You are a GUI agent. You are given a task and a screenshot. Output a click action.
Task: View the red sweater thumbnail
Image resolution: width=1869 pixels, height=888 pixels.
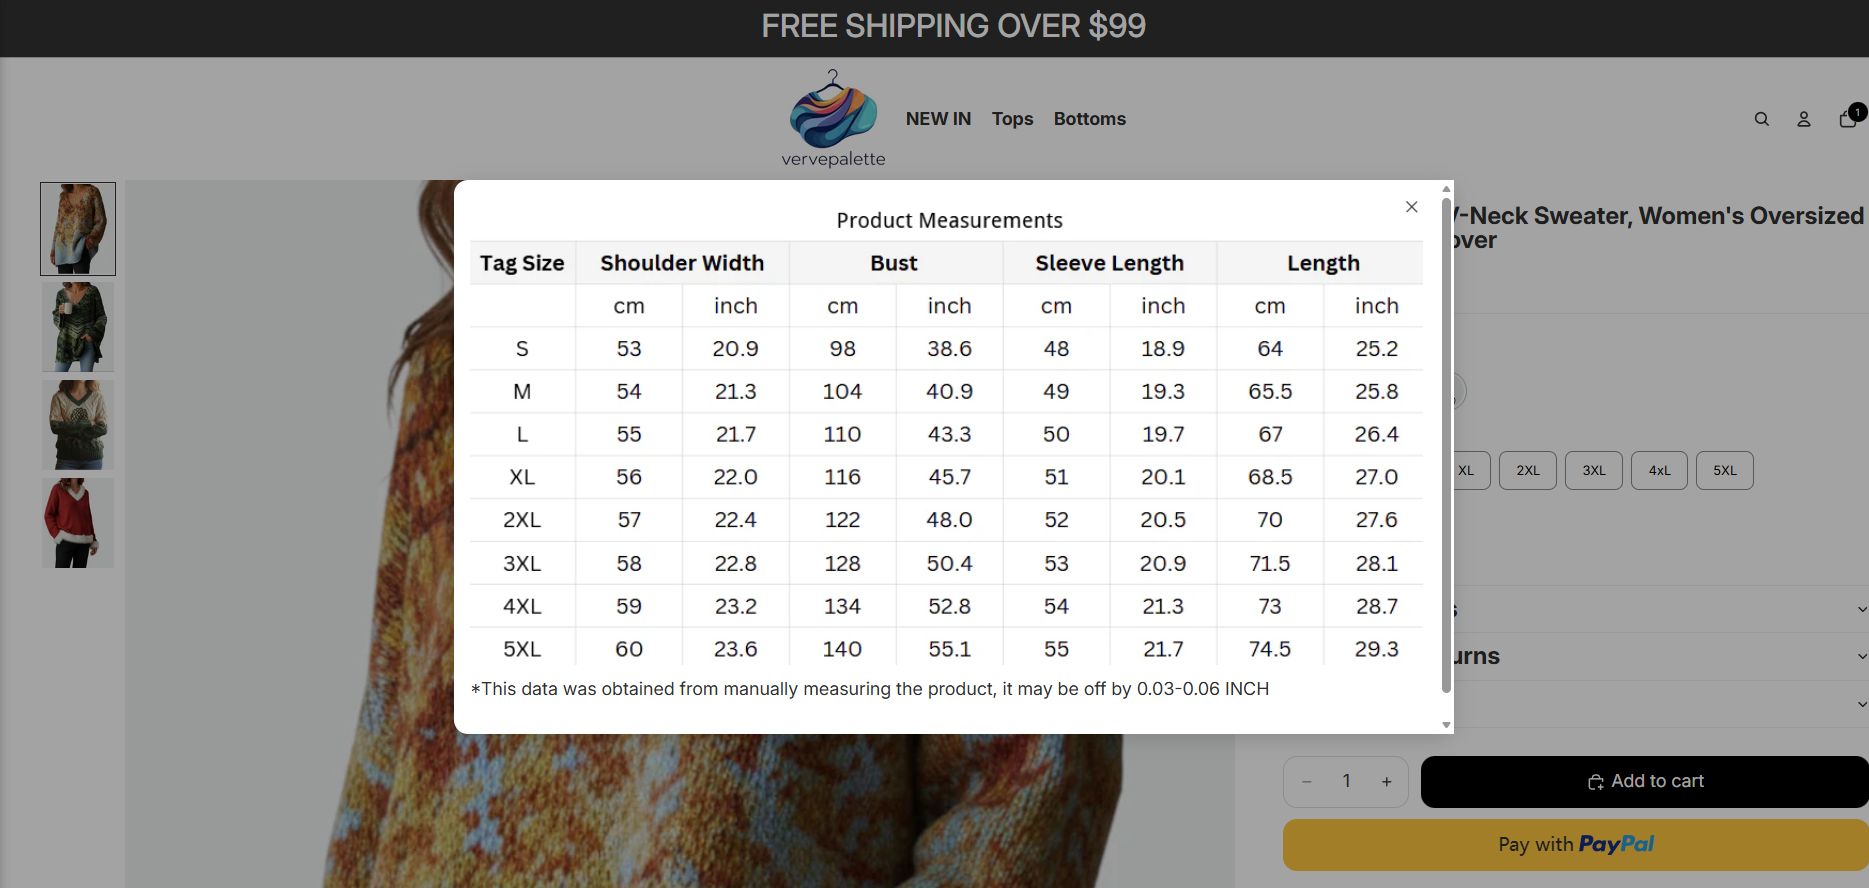coord(78,523)
